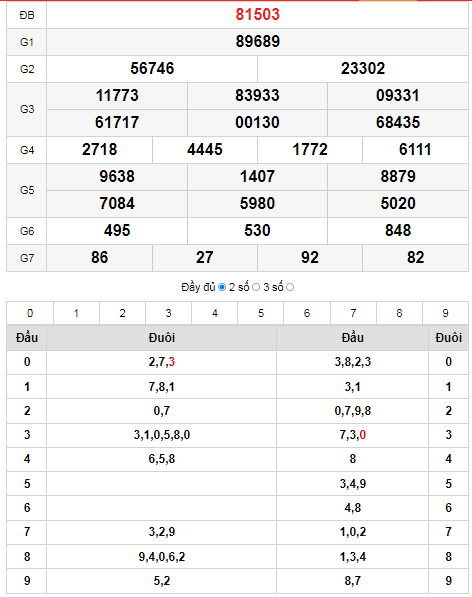This screenshot has width=472, height=597.
Task: Click the G1 prize number 89689
Action: click(258, 42)
